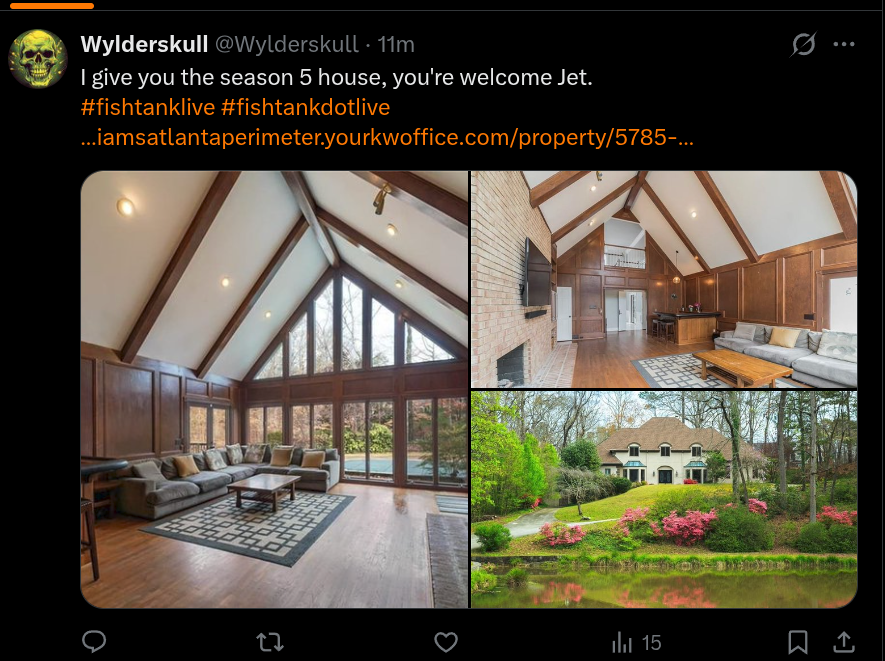This screenshot has height=661, width=885.
Task: Follow the #fishtanklive hashtag
Action: click(148, 107)
